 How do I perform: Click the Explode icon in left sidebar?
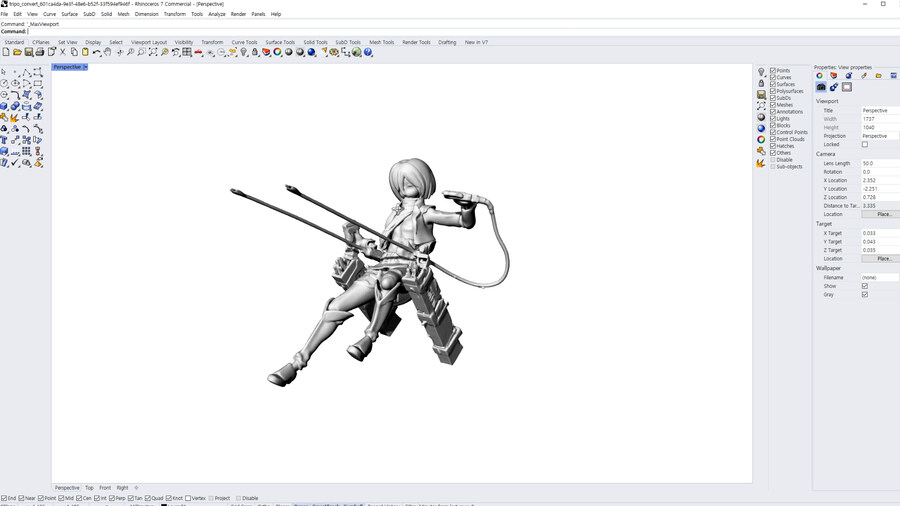click(x=15, y=118)
